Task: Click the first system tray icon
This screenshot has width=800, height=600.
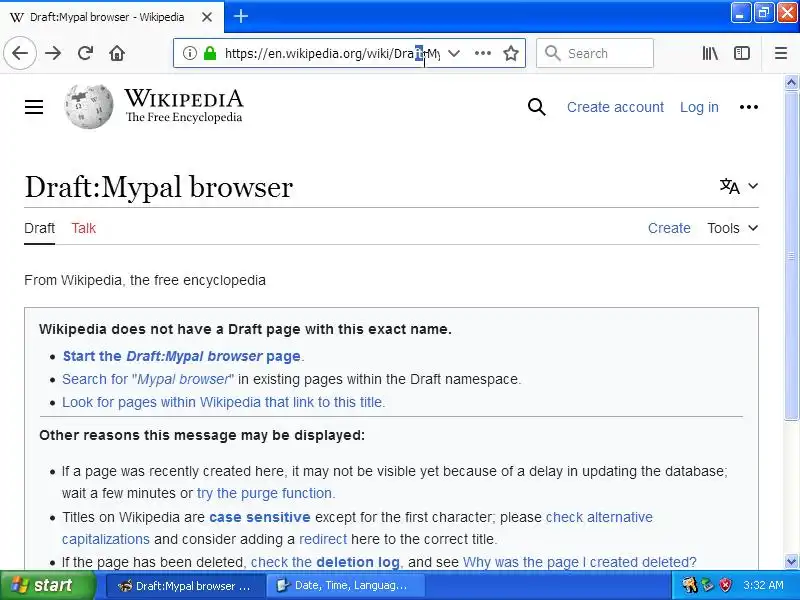Action: [690, 585]
